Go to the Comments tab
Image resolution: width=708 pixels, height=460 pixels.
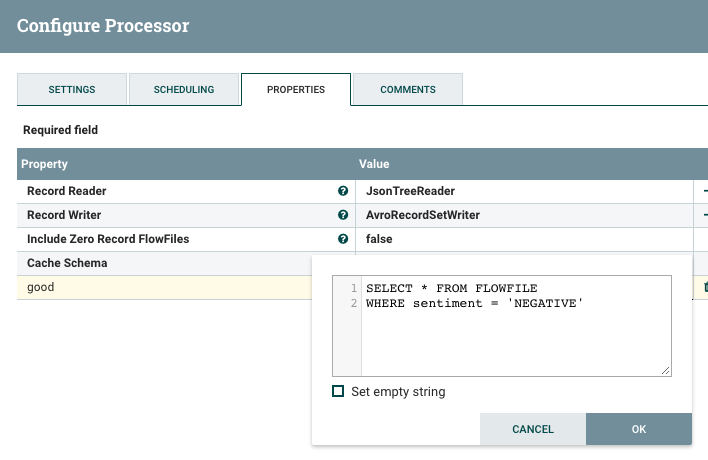coord(407,89)
